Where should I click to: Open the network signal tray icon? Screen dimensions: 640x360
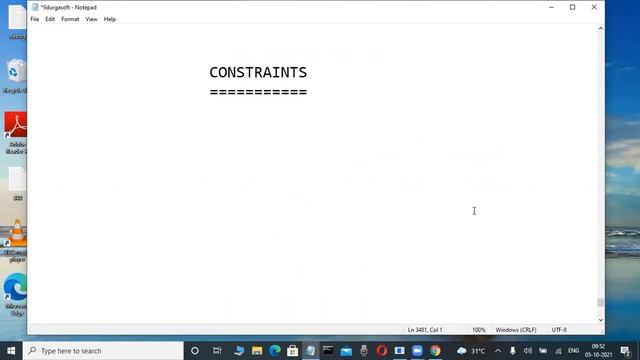[558, 351]
